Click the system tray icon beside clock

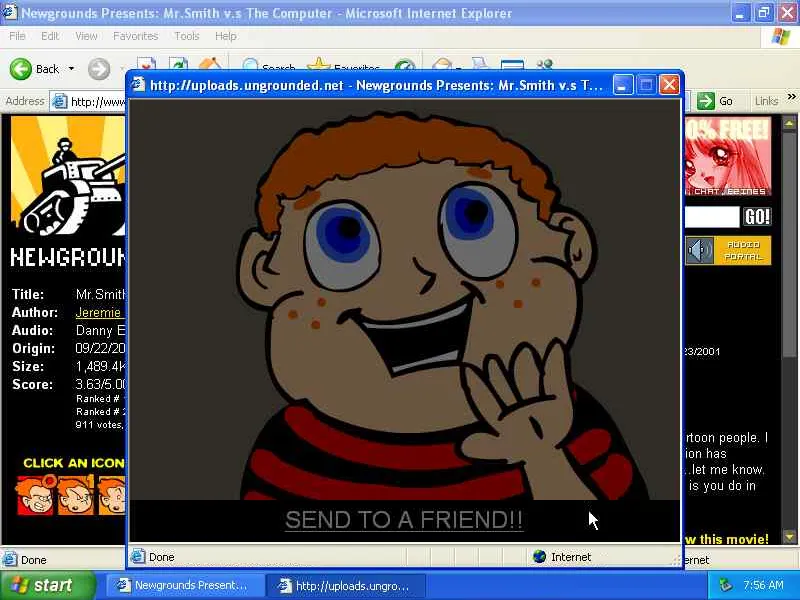(726, 585)
